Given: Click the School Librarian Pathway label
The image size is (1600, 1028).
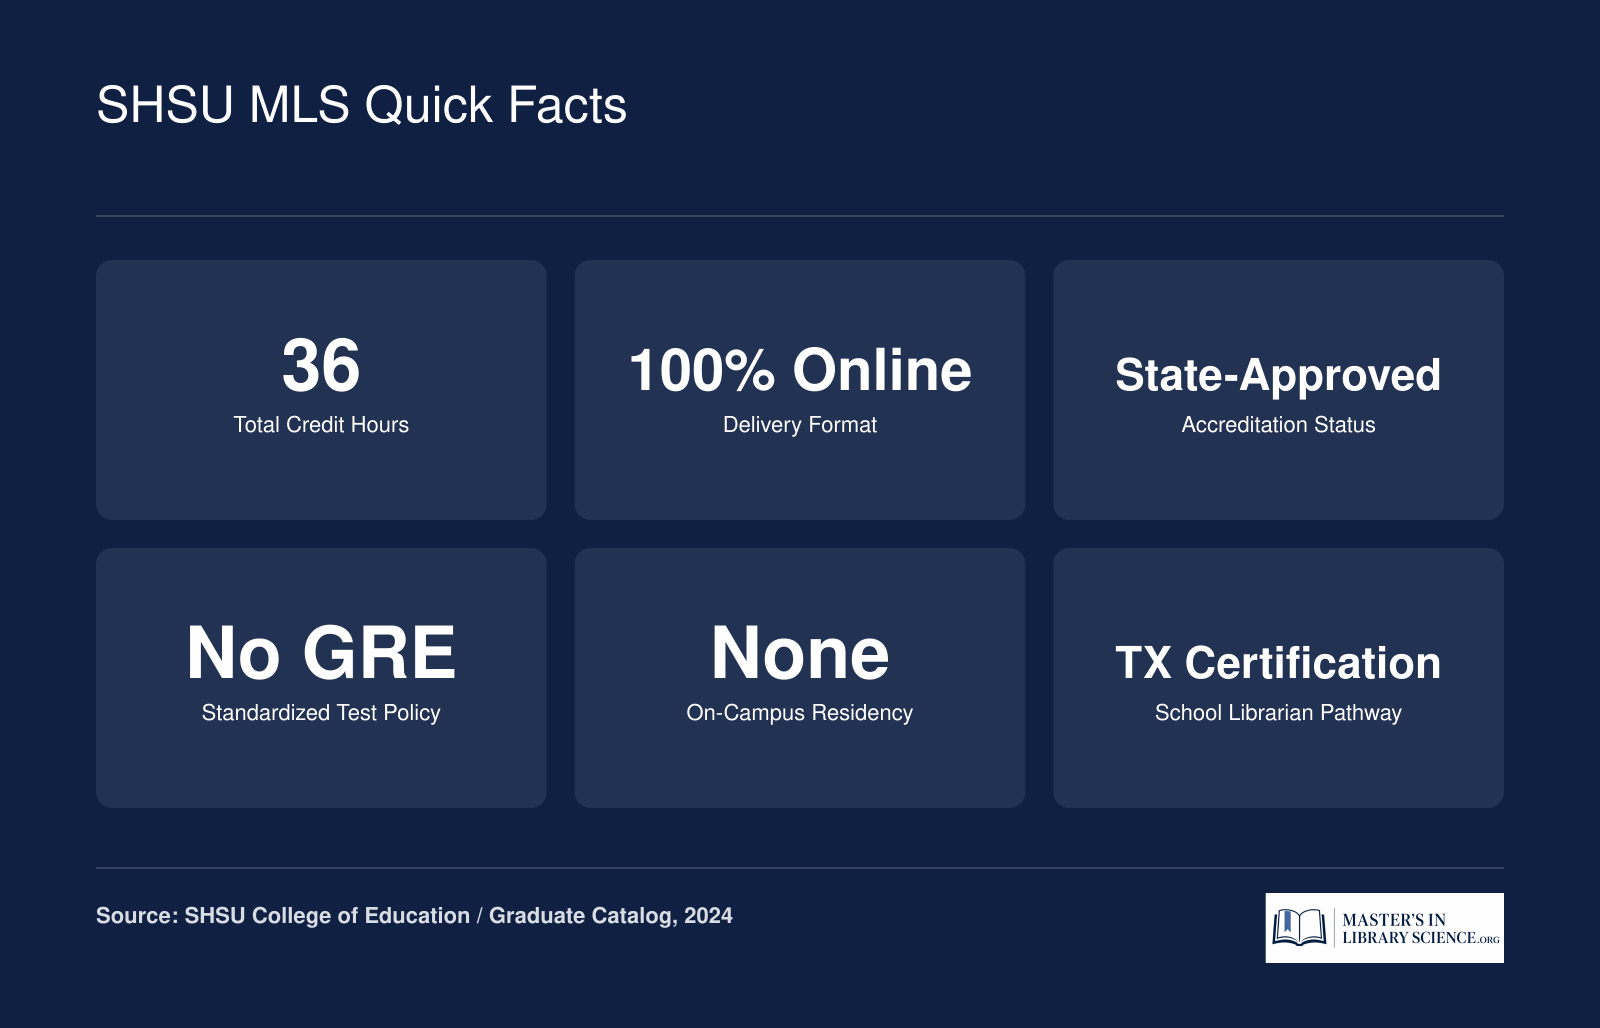Looking at the screenshot, I should pyautogui.click(x=1278, y=713).
